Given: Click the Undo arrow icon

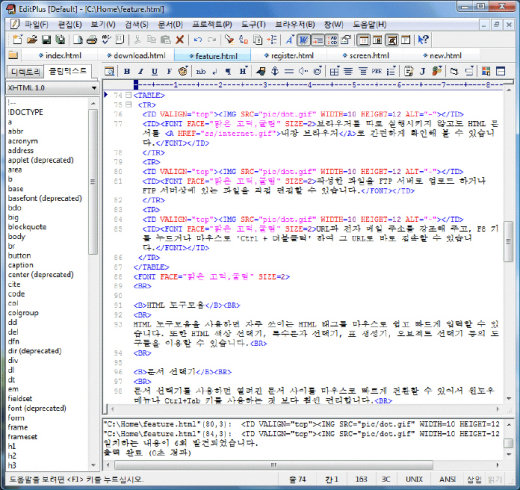Looking at the screenshot, I should [x=198, y=40].
